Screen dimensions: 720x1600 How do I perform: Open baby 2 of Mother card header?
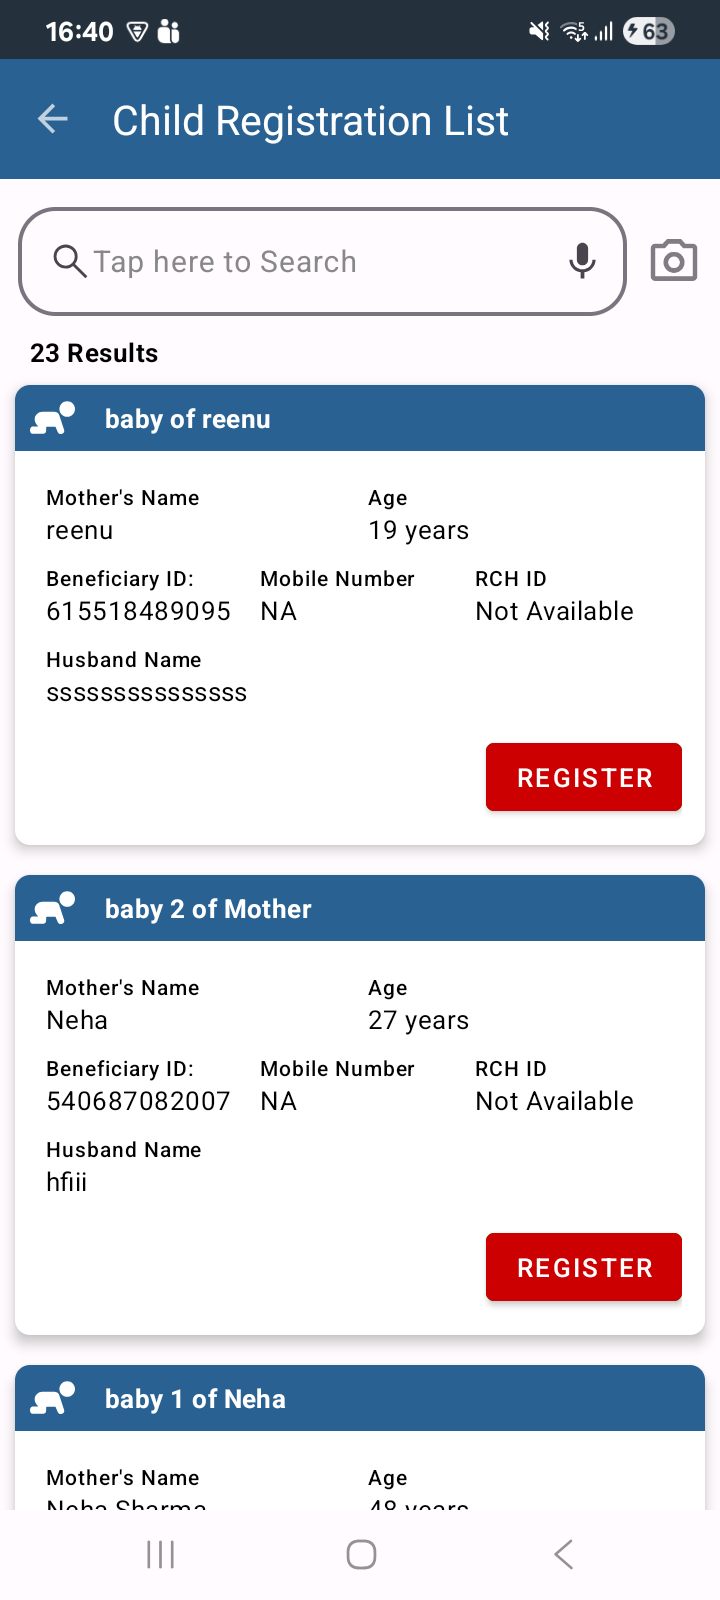pos(360,908)
